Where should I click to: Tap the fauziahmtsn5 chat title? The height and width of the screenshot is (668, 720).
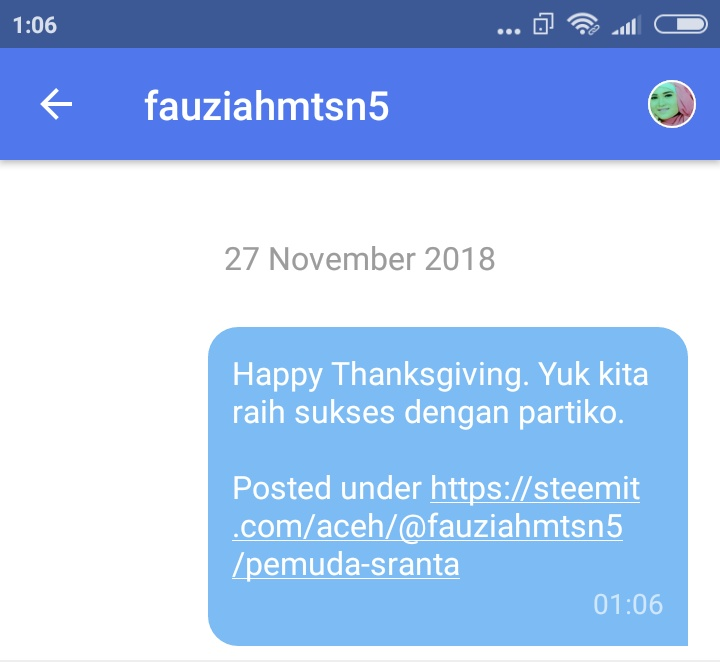(x=266, y=106)
